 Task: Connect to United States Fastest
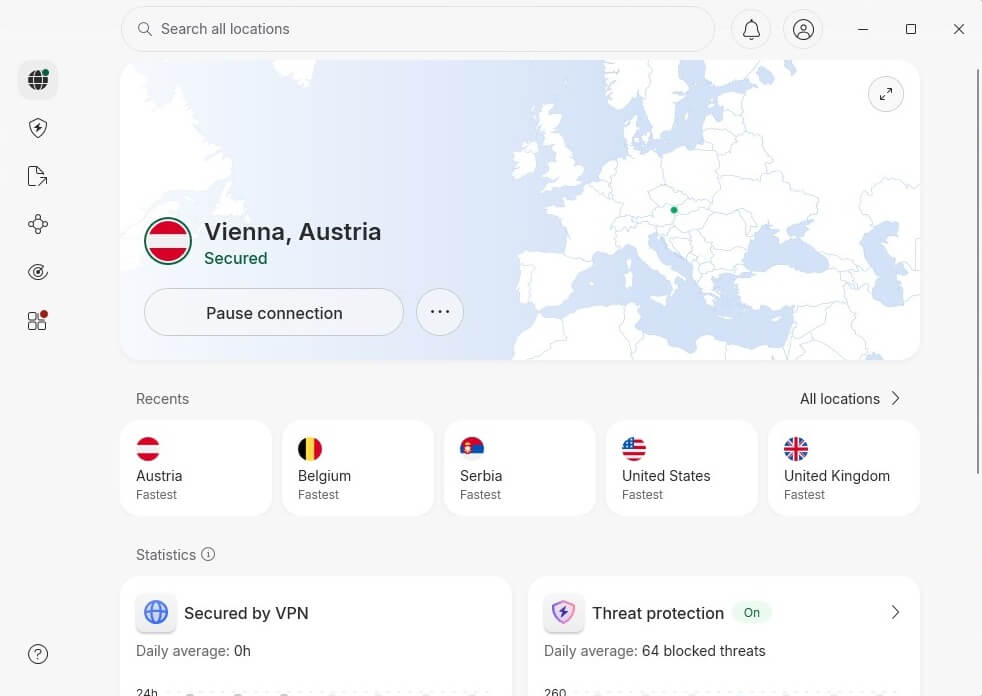[682, 468]
